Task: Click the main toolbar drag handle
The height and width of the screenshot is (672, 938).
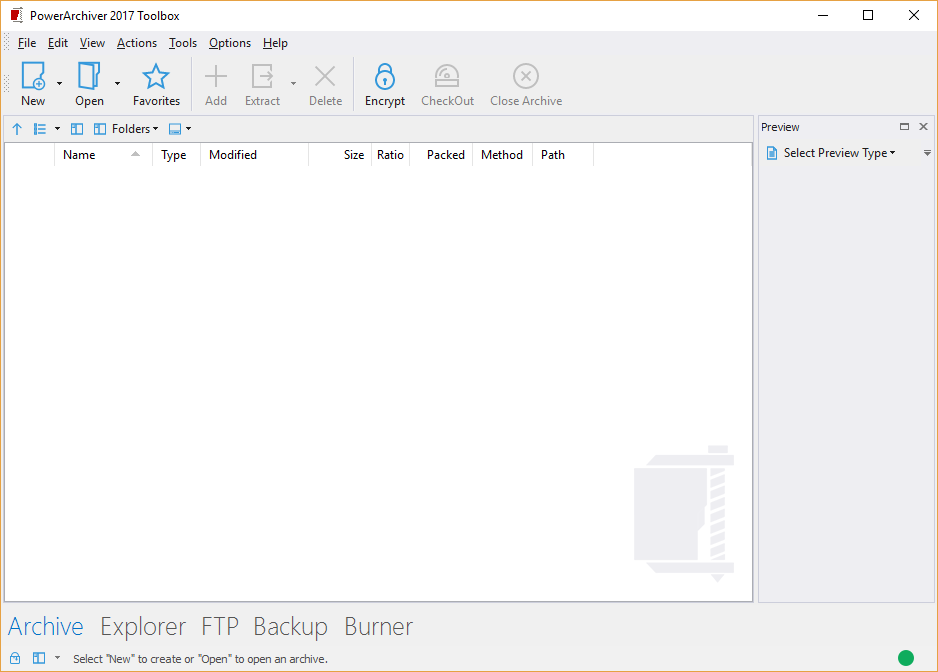Action: 7,83
